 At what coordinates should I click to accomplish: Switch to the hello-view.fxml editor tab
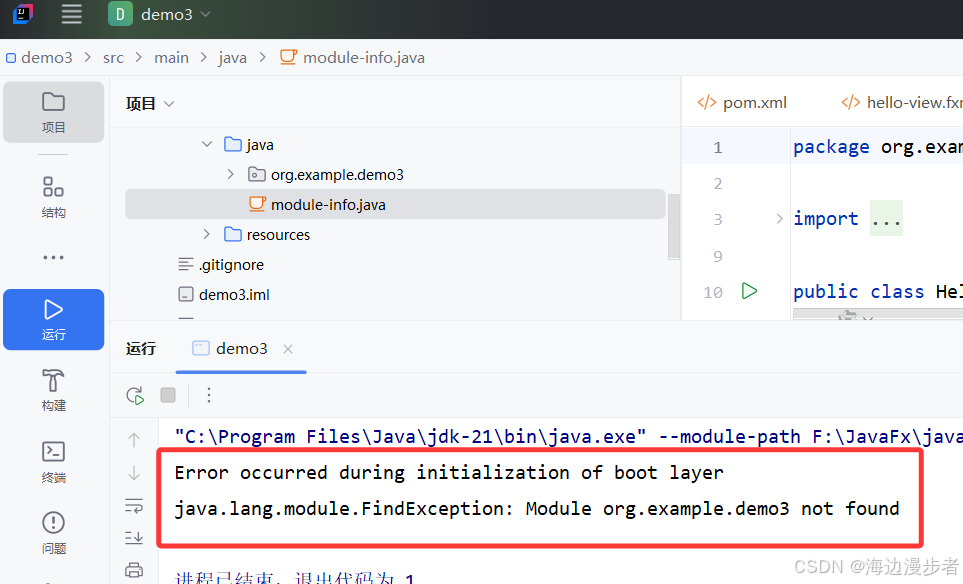[x=900, y=103]
